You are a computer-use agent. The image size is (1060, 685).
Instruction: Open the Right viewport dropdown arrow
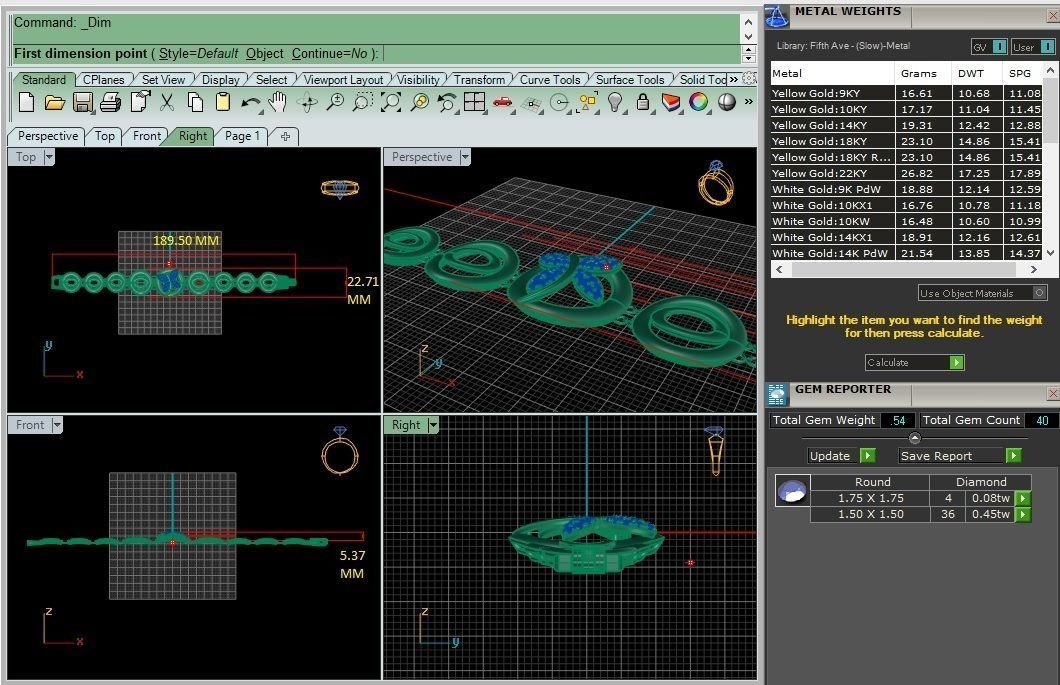(x=433, y=425)
